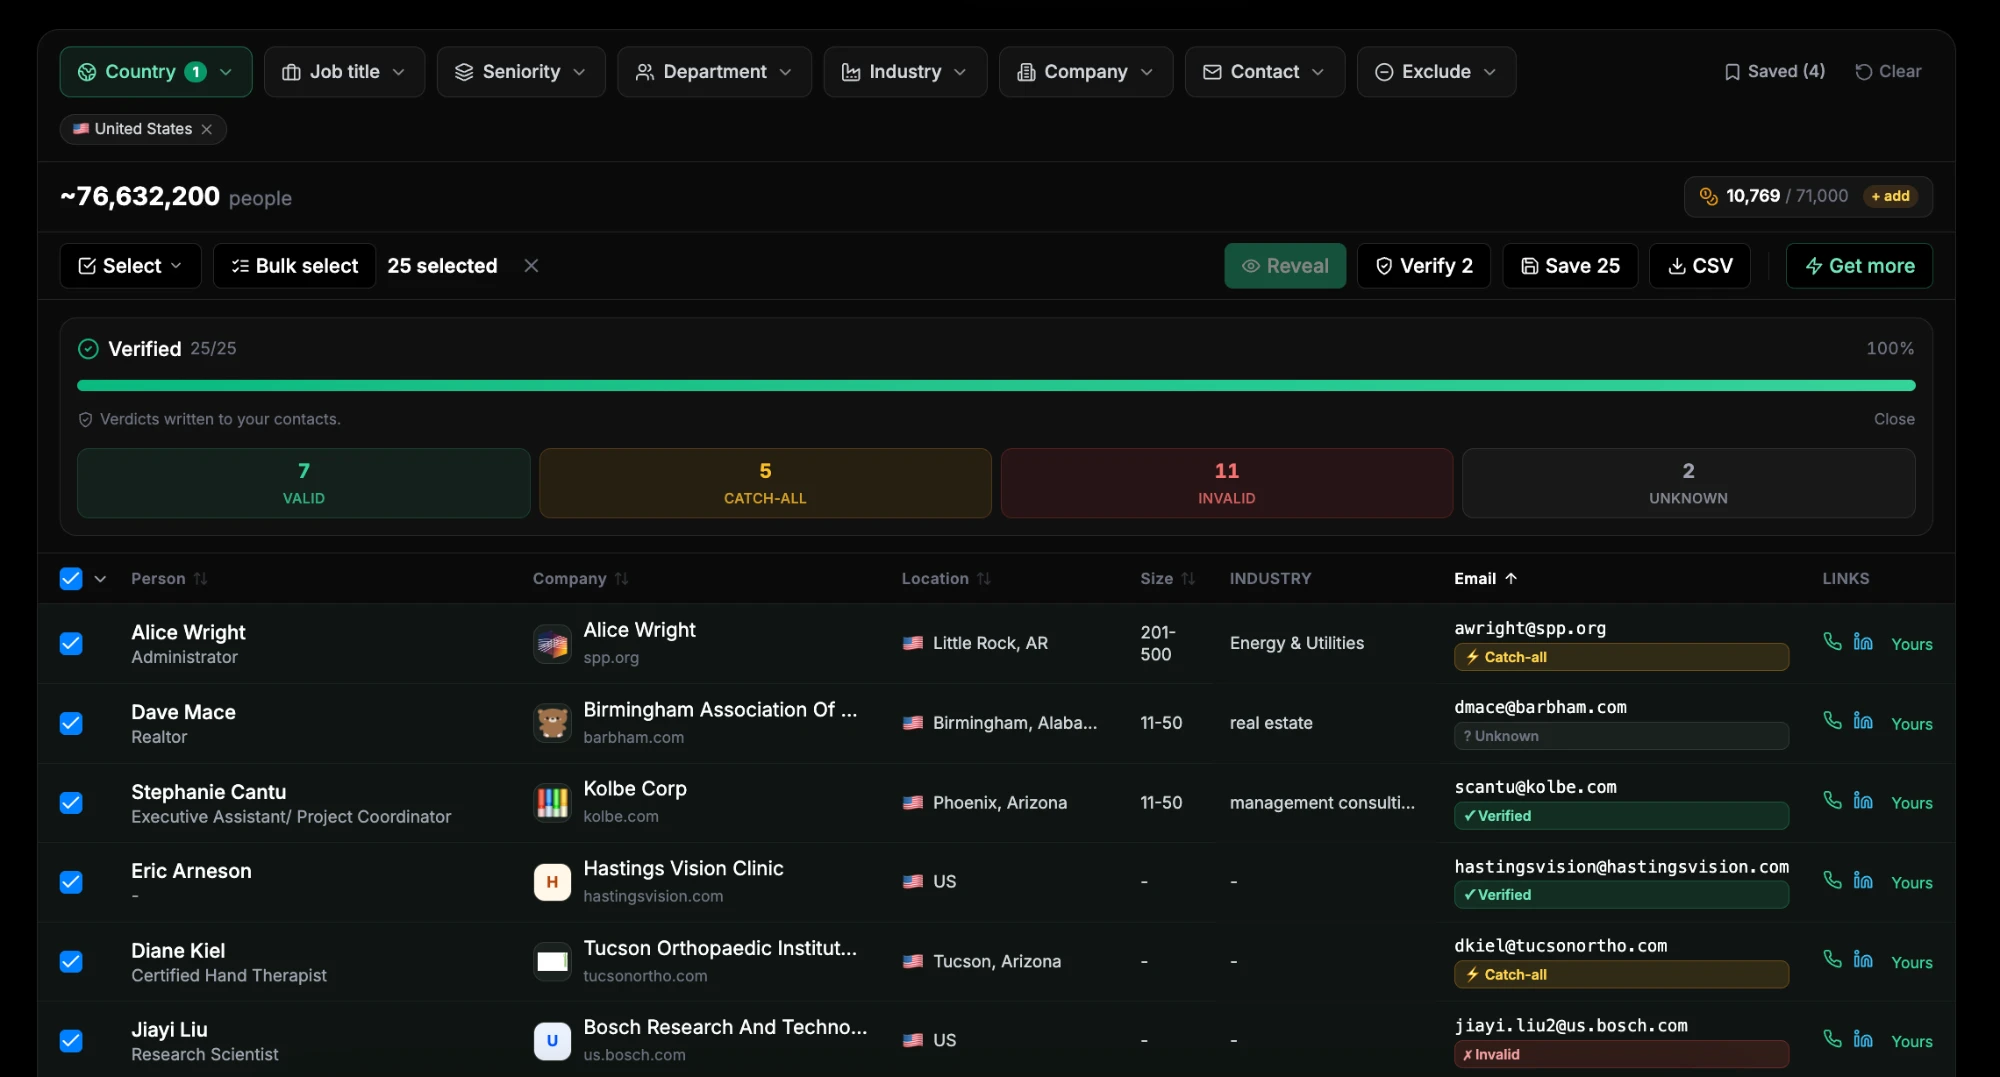Uncheck Eric Arneson's row checkbox

coord(71,882)
